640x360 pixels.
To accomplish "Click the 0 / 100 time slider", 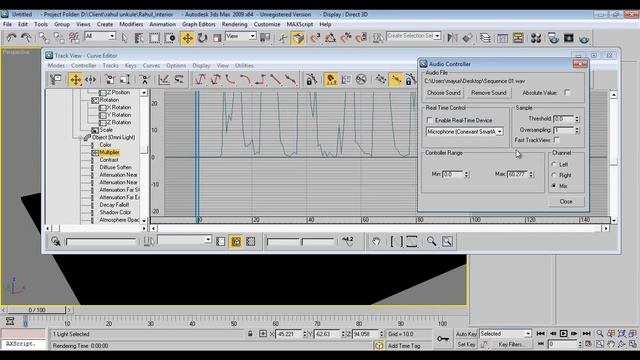I will (37, 310).
